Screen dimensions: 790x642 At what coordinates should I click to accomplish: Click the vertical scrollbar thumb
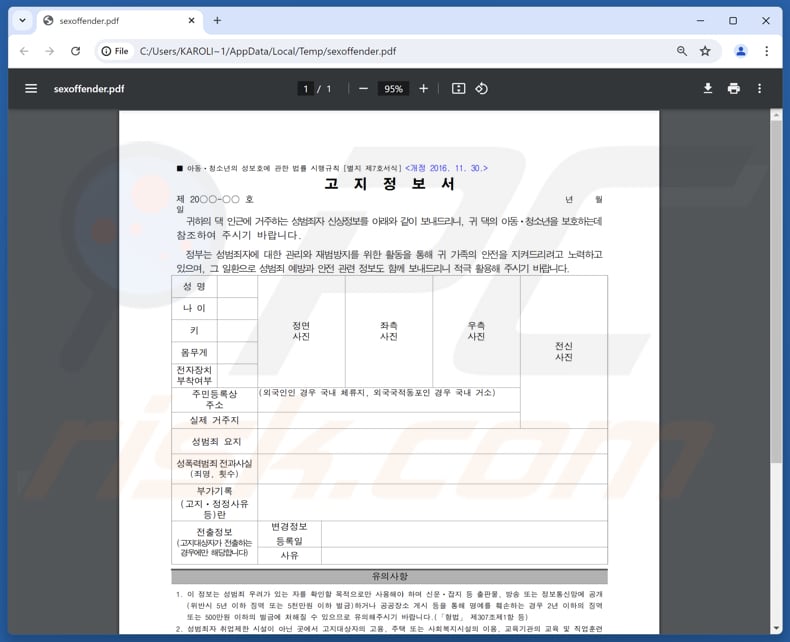tap(776, 290)
